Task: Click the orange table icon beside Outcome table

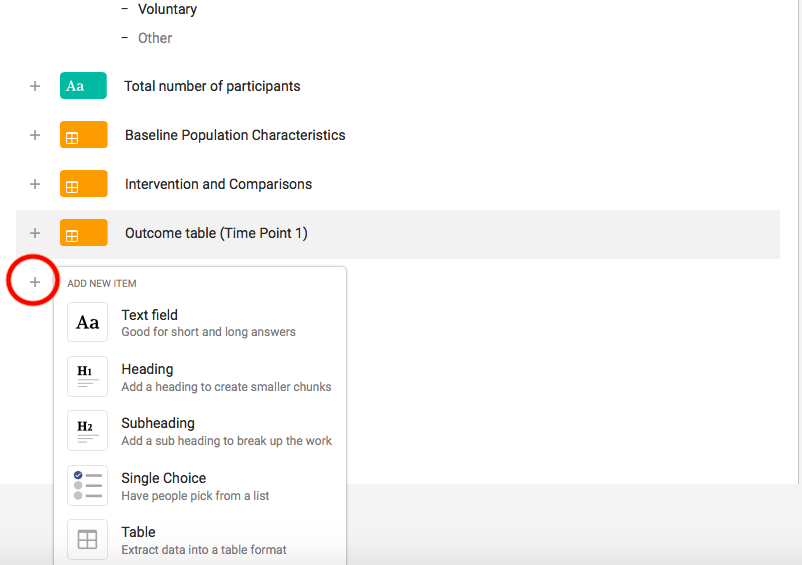Action: 83,233
